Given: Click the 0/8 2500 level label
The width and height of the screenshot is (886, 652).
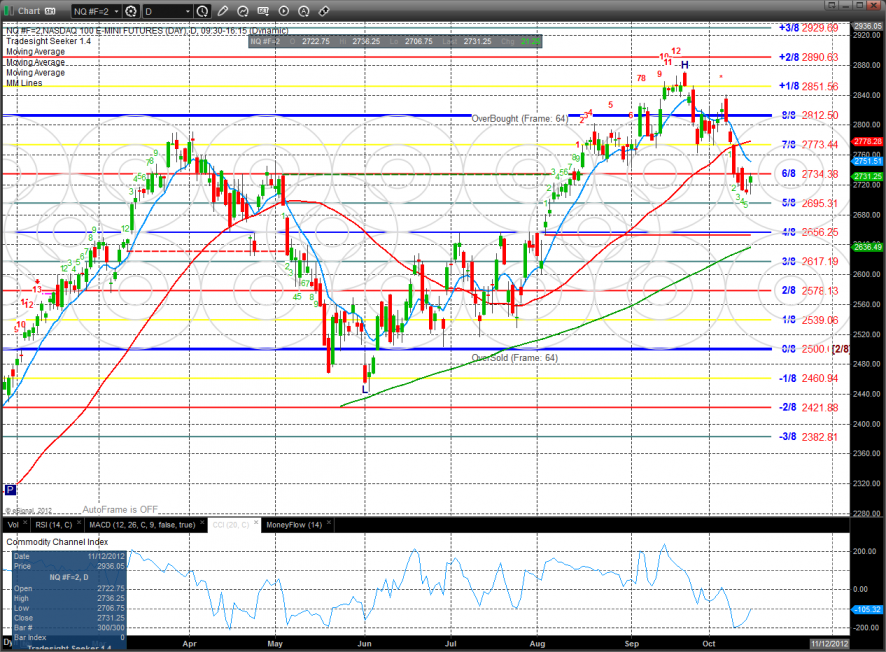Looking at the screenshot, I should click(805, 349).
